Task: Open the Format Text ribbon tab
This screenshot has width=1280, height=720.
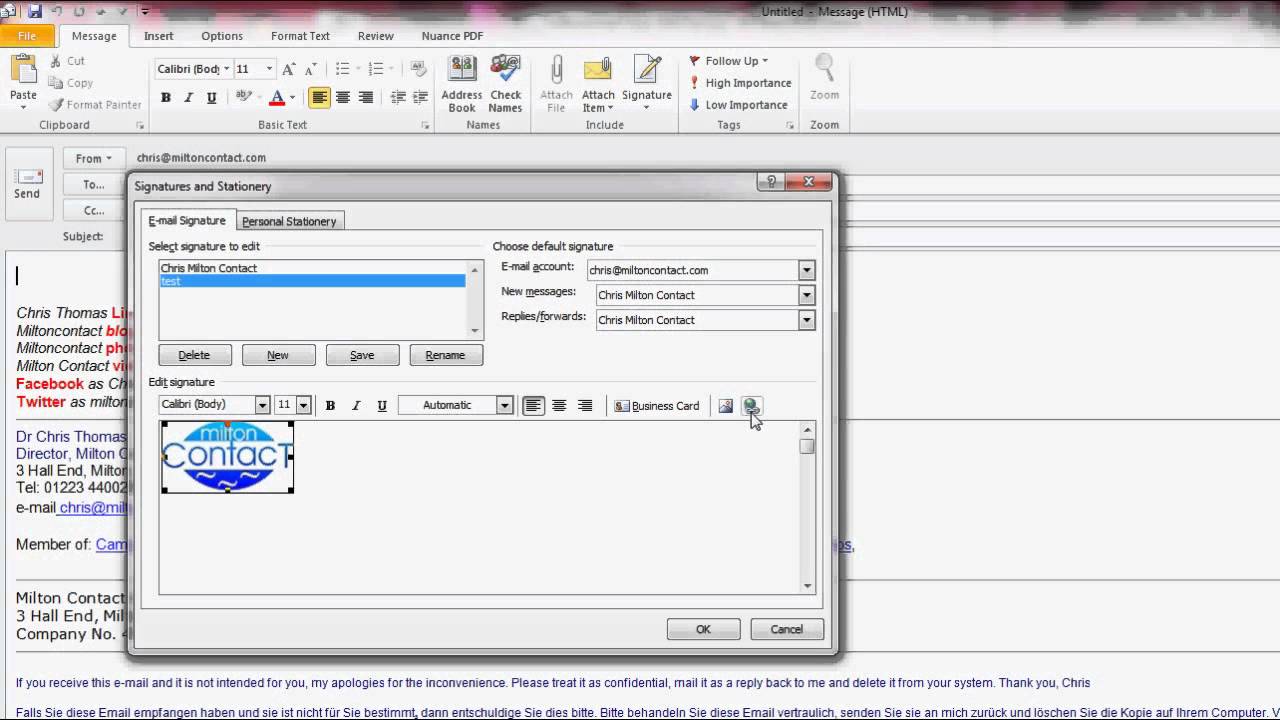Action: point(300,36)
